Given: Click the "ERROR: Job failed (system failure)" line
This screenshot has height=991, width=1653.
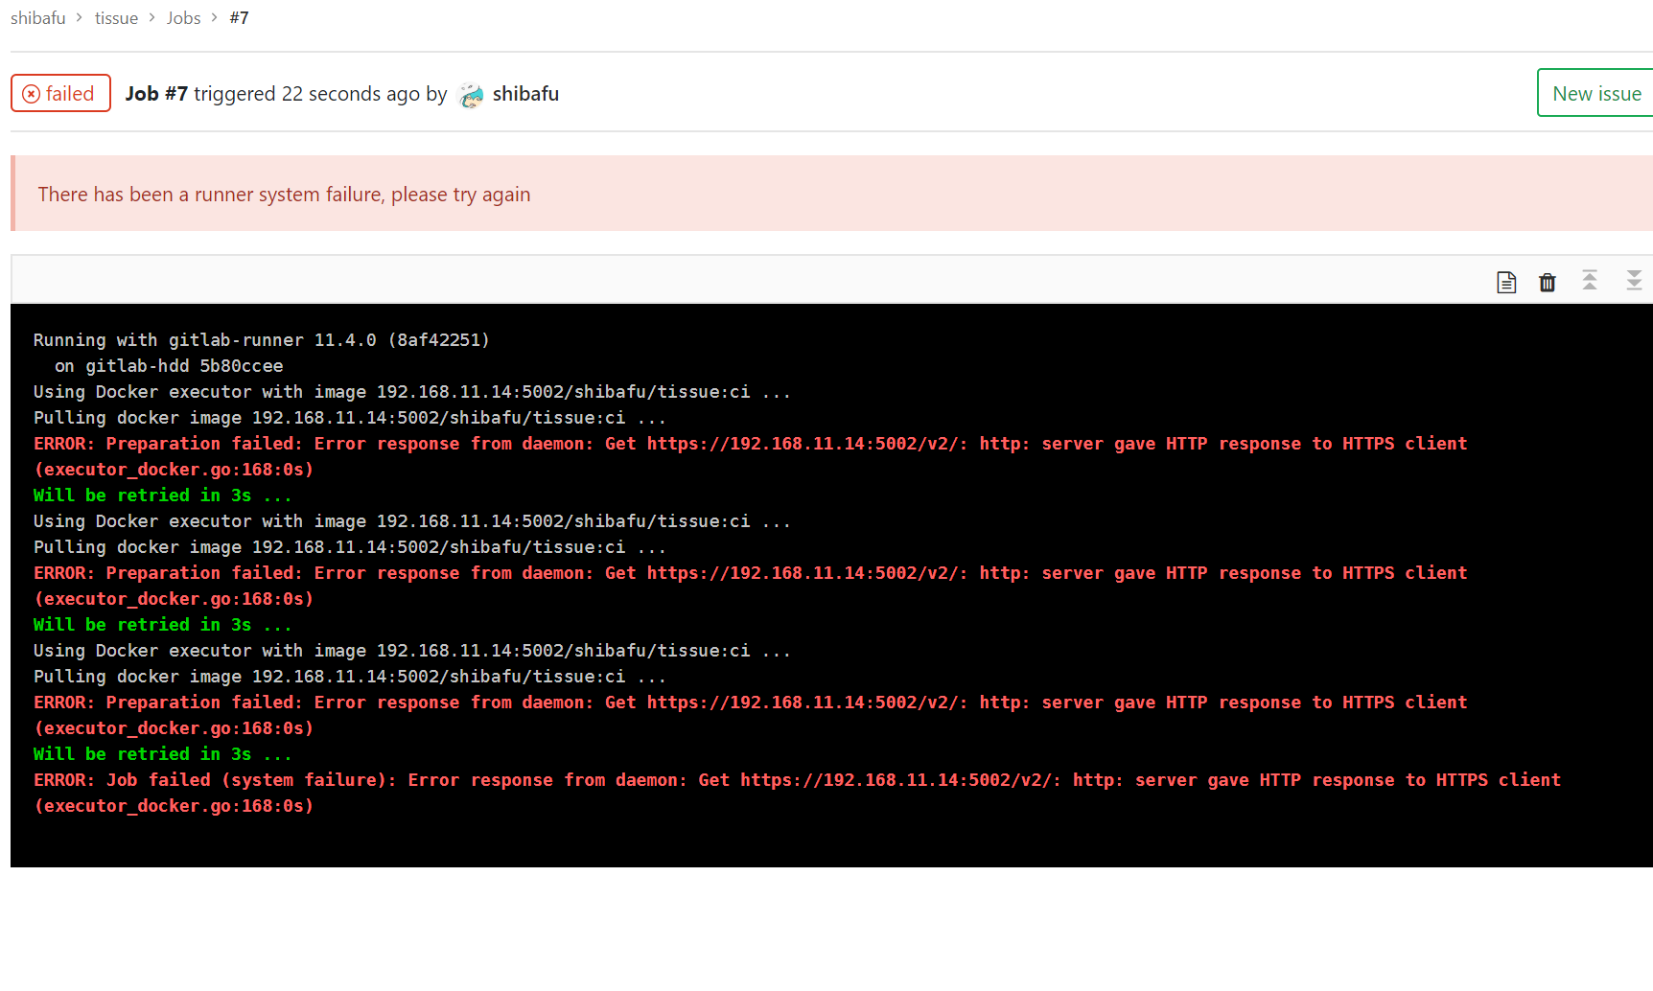Looking at the screenshot, I should (796, 780).
